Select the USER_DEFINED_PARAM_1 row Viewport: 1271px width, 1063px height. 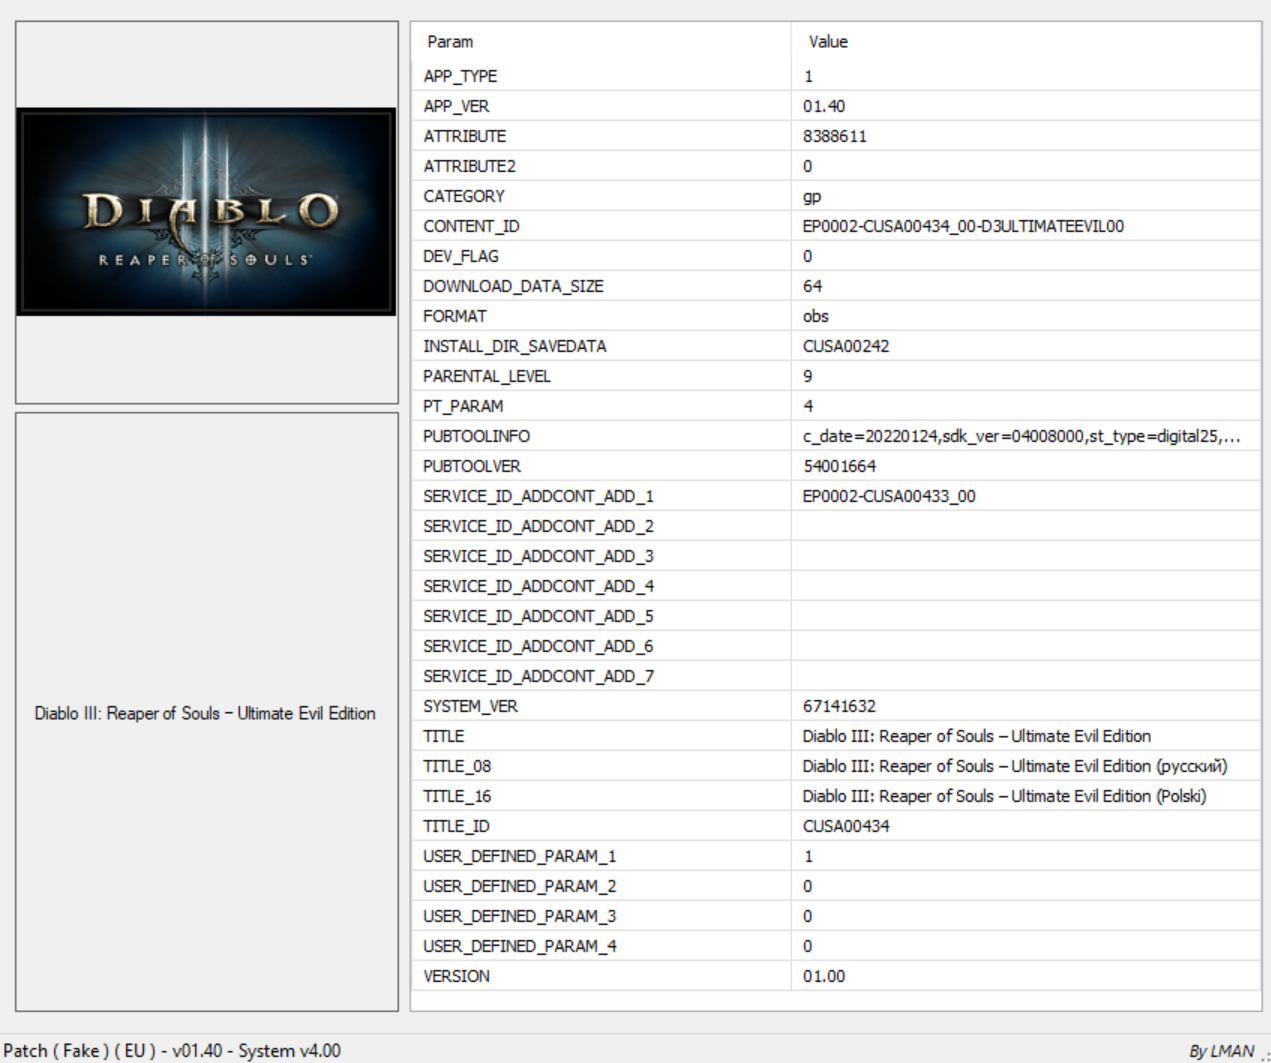[519, 856]
